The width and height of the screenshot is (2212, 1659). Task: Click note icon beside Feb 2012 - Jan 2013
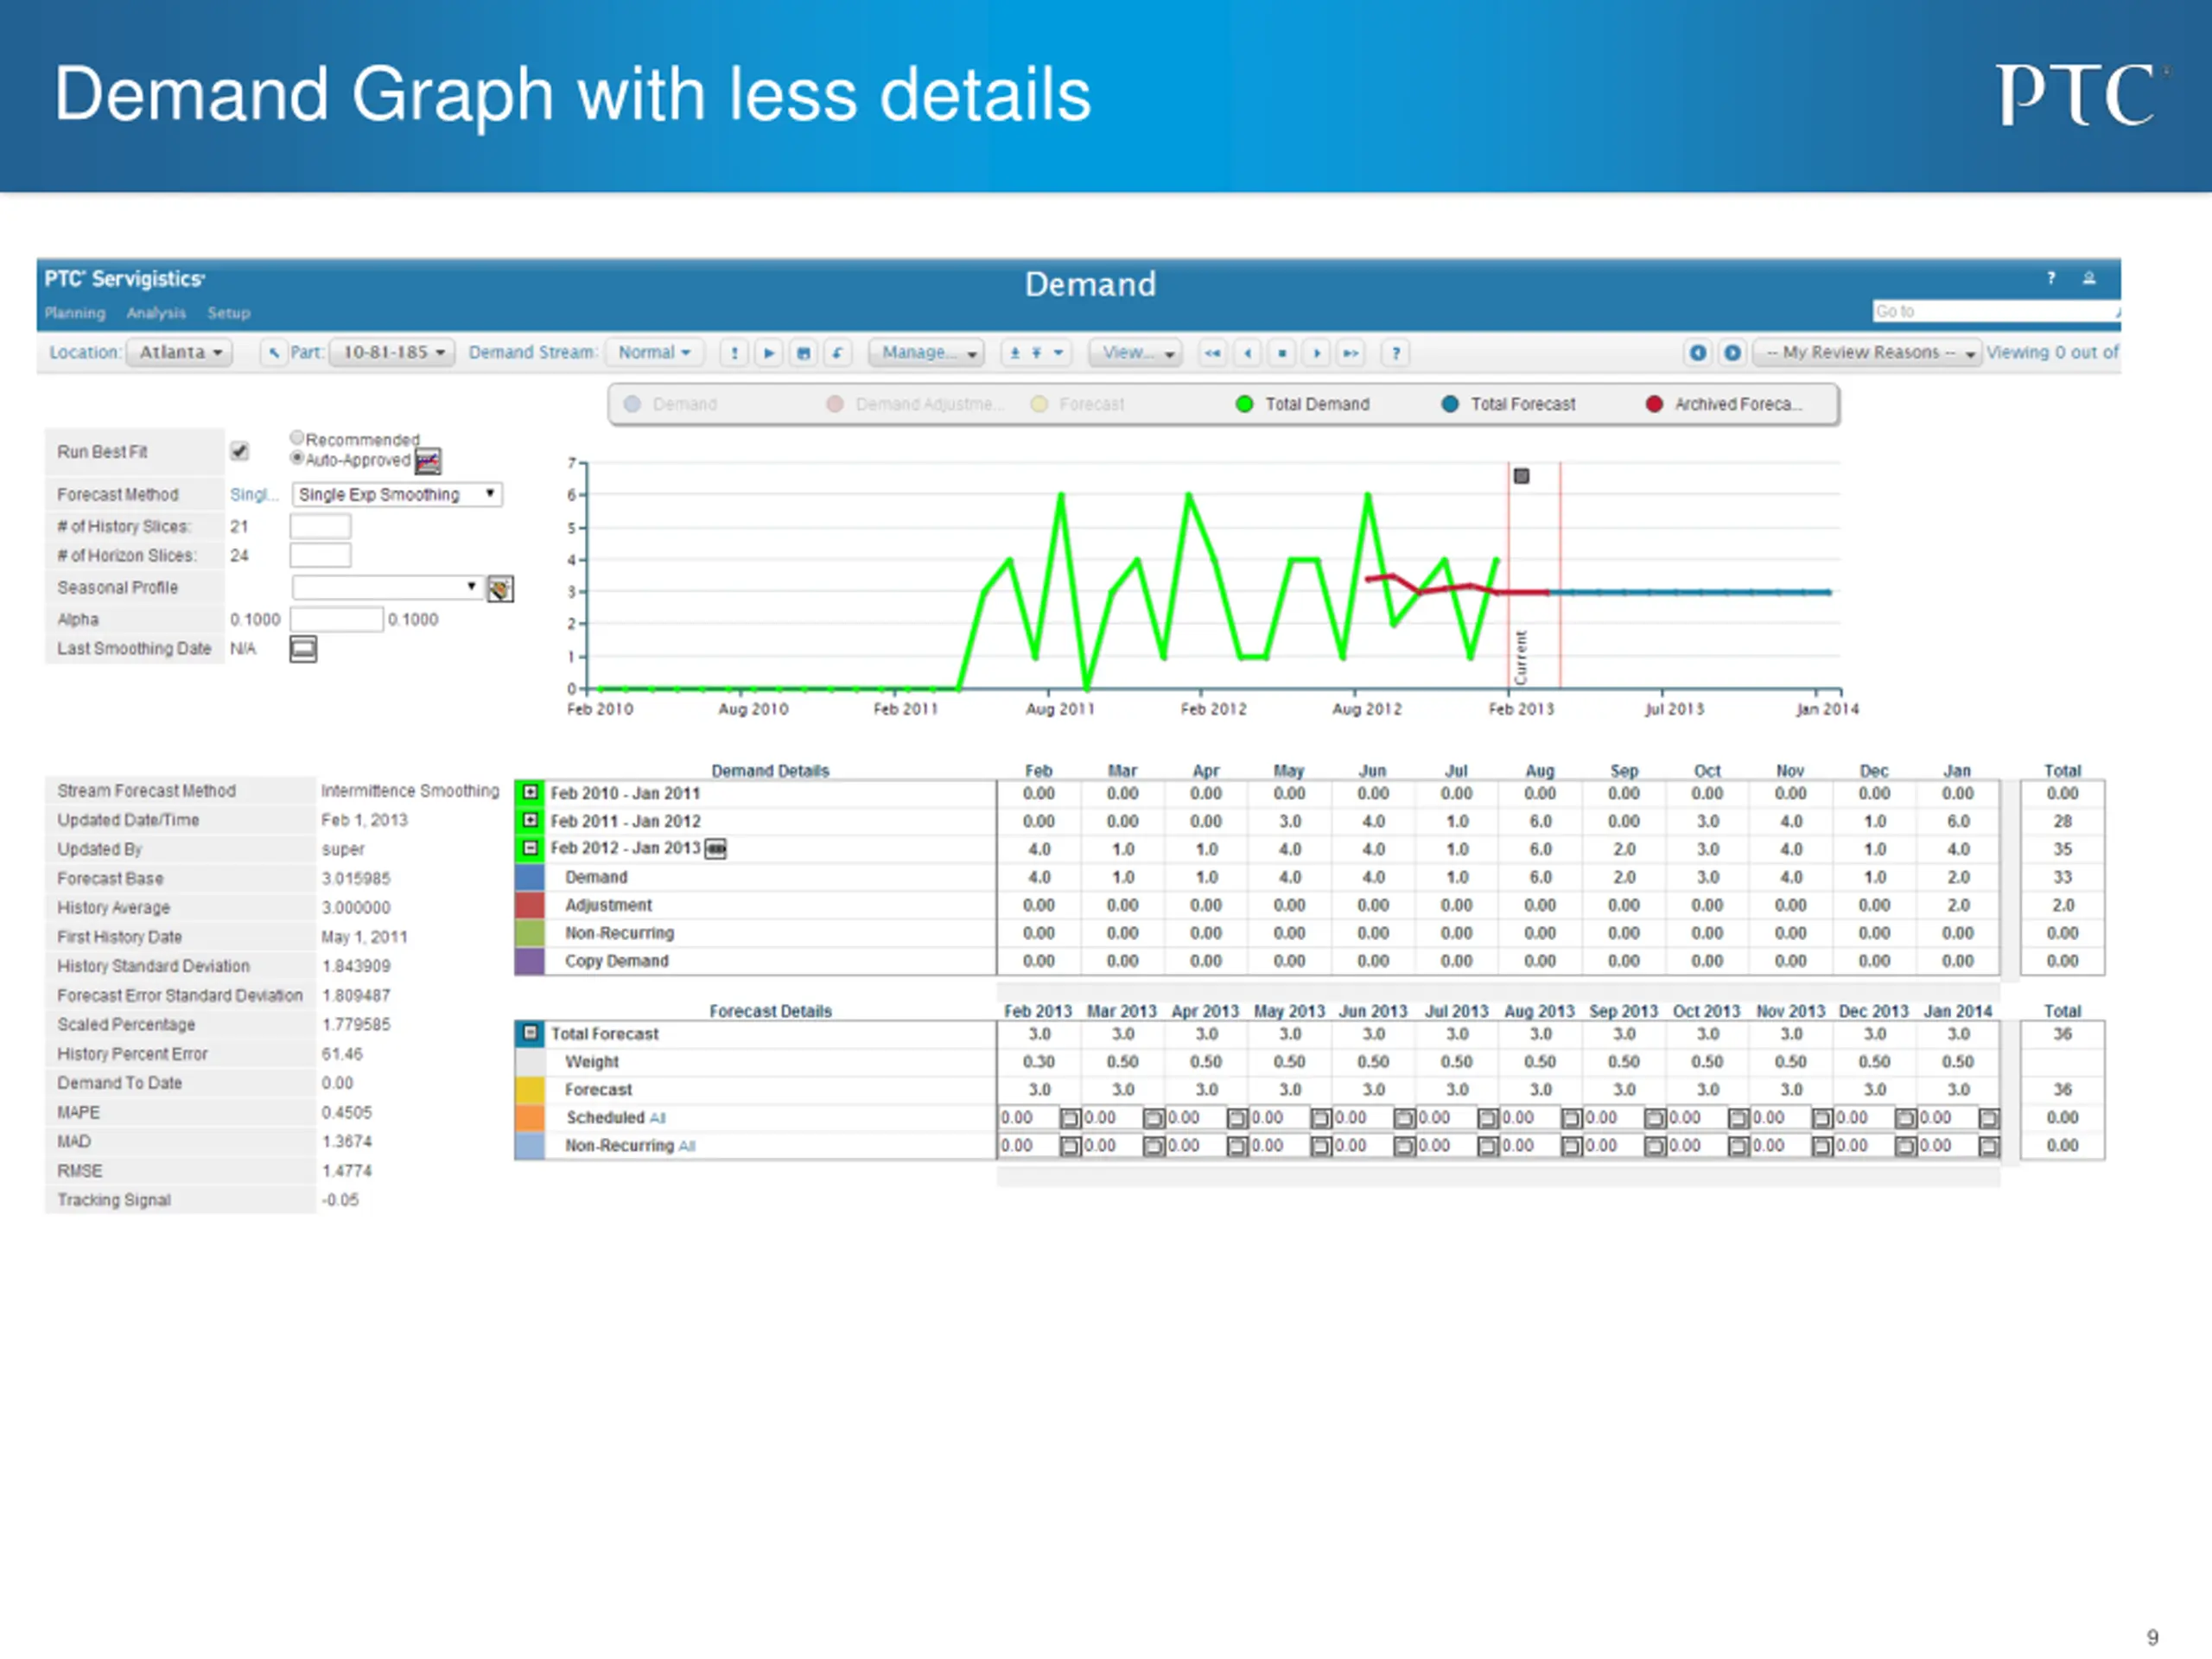pyautogui.click(x=716, y=849)
